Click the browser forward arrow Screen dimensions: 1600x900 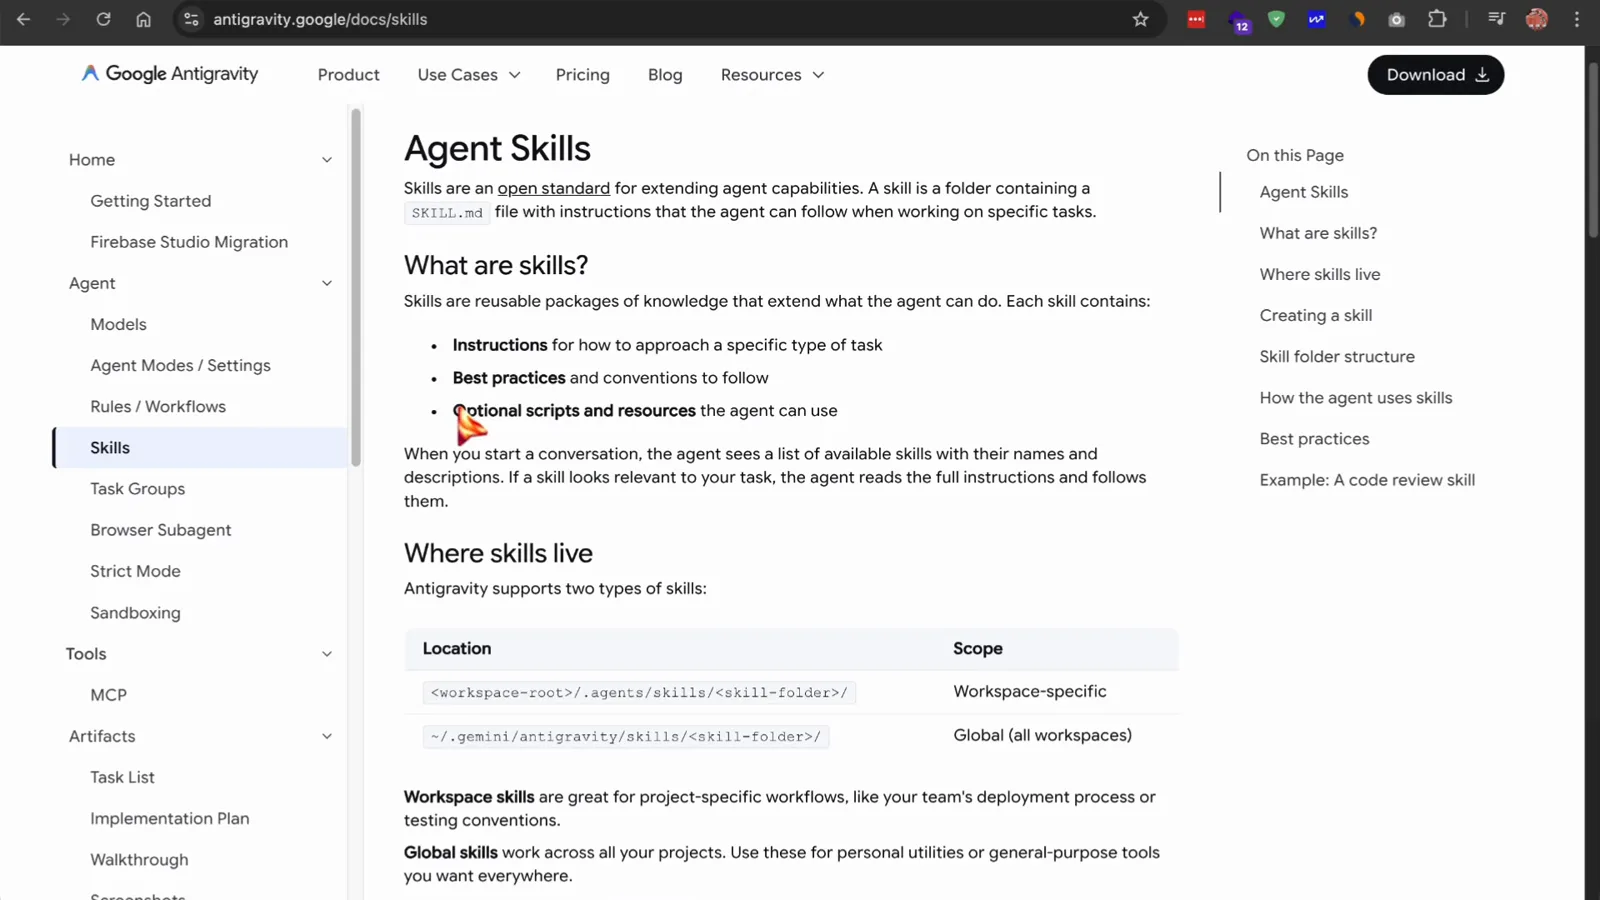pos(63,19)
